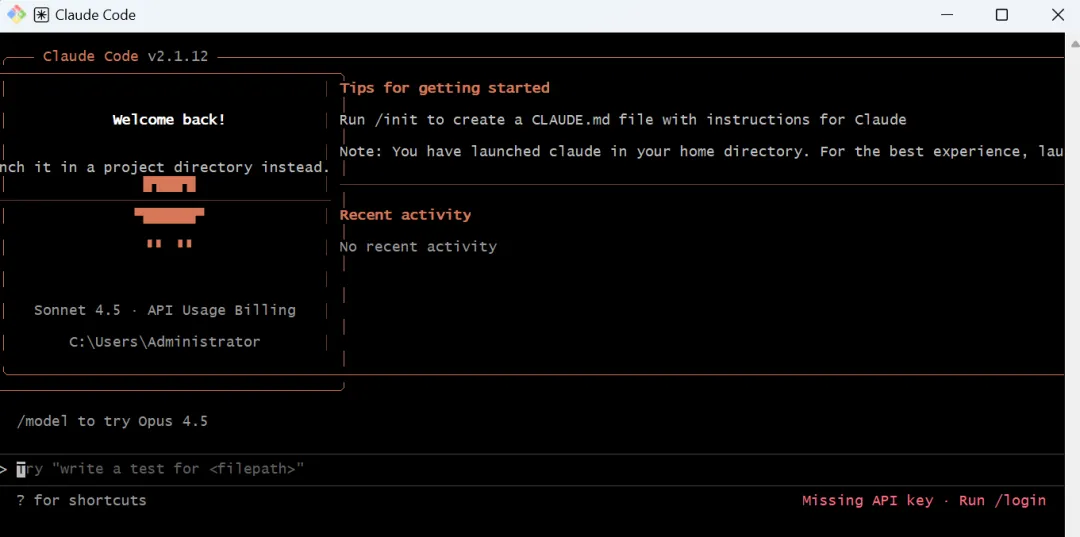1080x537 pixels.
Task: Click the "Claude Code" window title text
Action: (95, 15)
